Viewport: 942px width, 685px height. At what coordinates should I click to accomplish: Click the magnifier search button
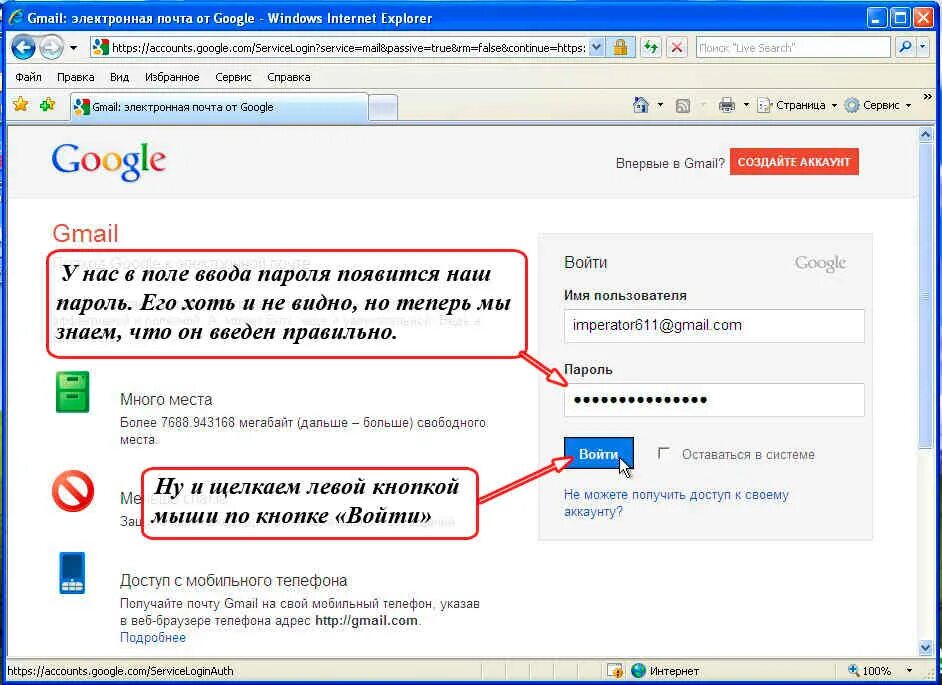[x=905, y=47]
